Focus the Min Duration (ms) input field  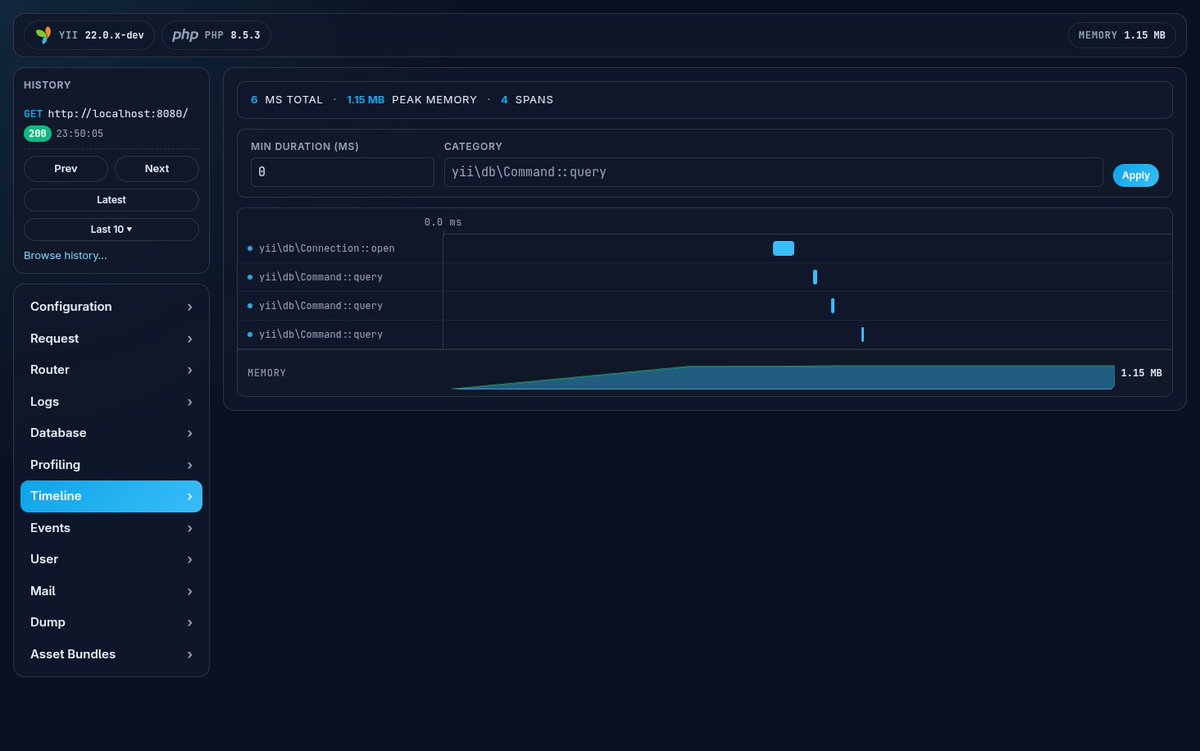(x=343, y=172)
